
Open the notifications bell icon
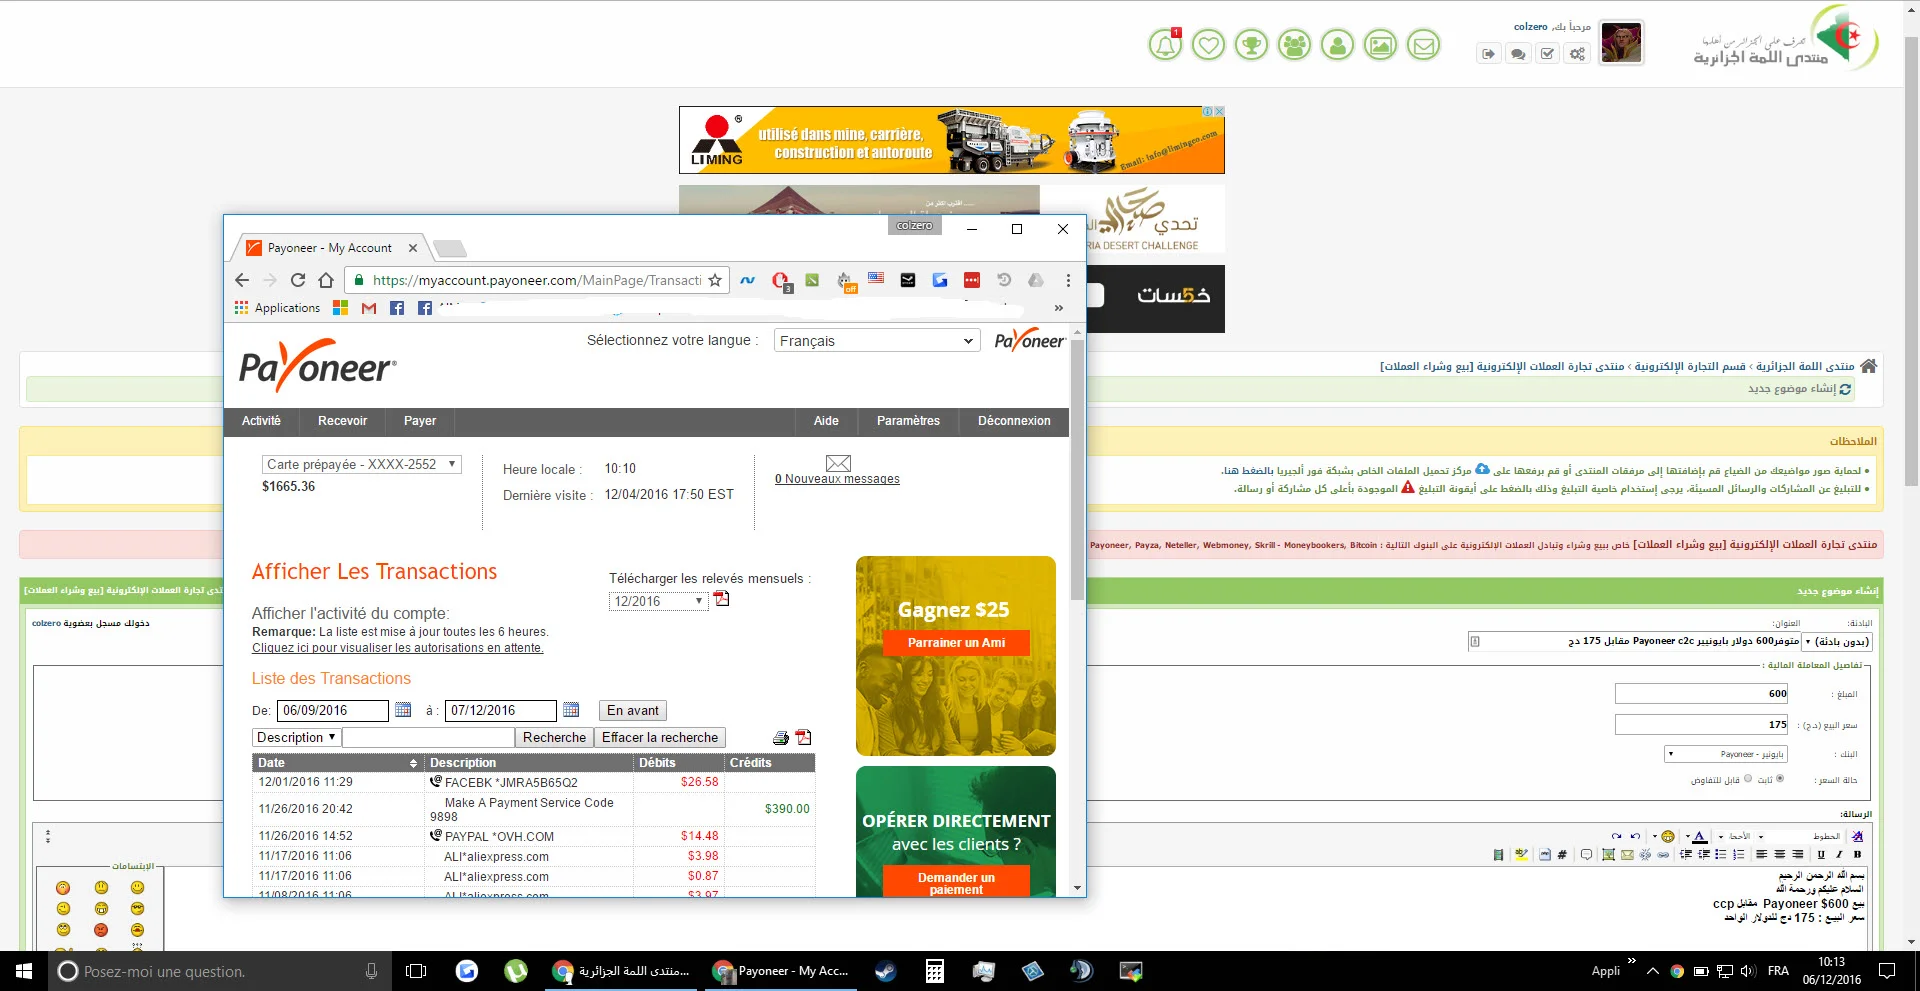coord(1165,45)
